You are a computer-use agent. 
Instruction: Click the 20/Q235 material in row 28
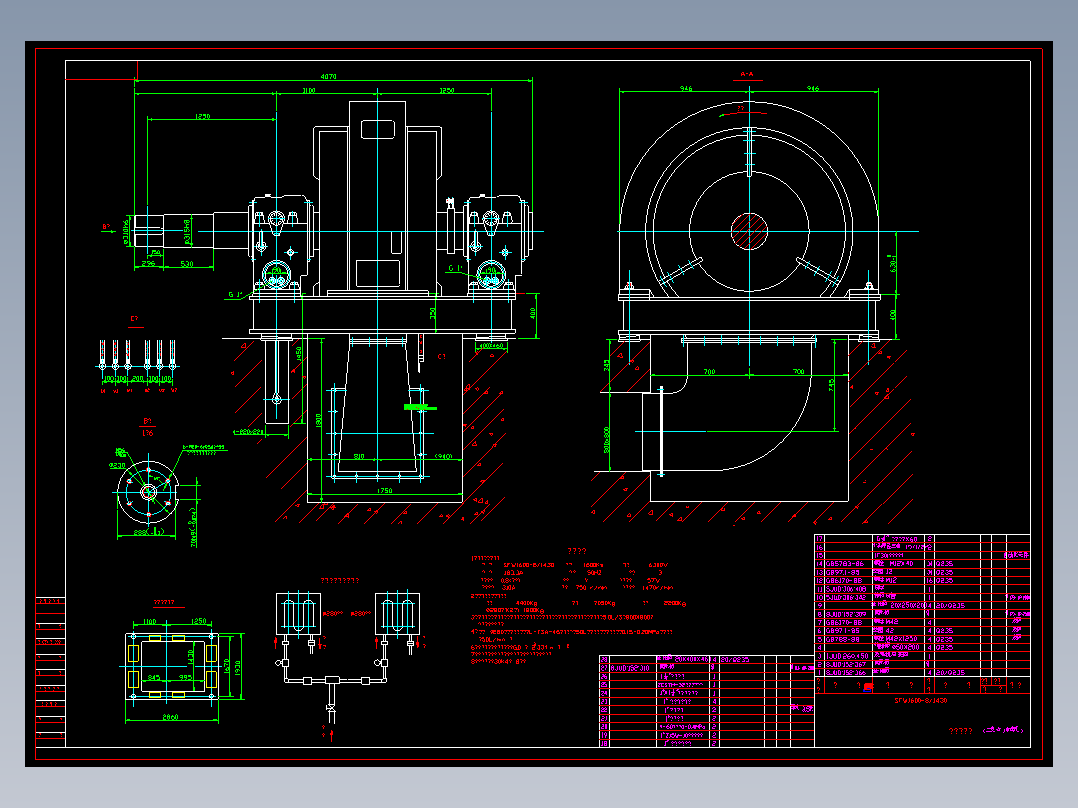pos(735,659)
